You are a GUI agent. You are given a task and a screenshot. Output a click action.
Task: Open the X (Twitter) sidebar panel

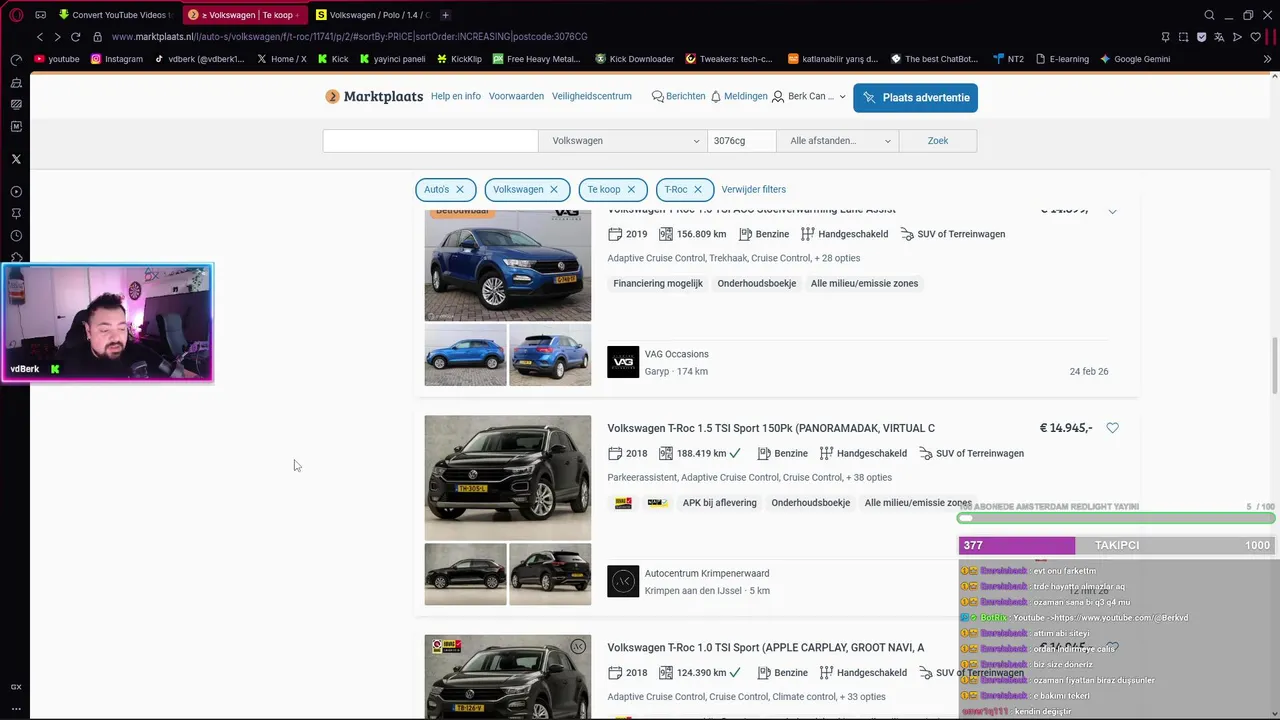(16, 159)
